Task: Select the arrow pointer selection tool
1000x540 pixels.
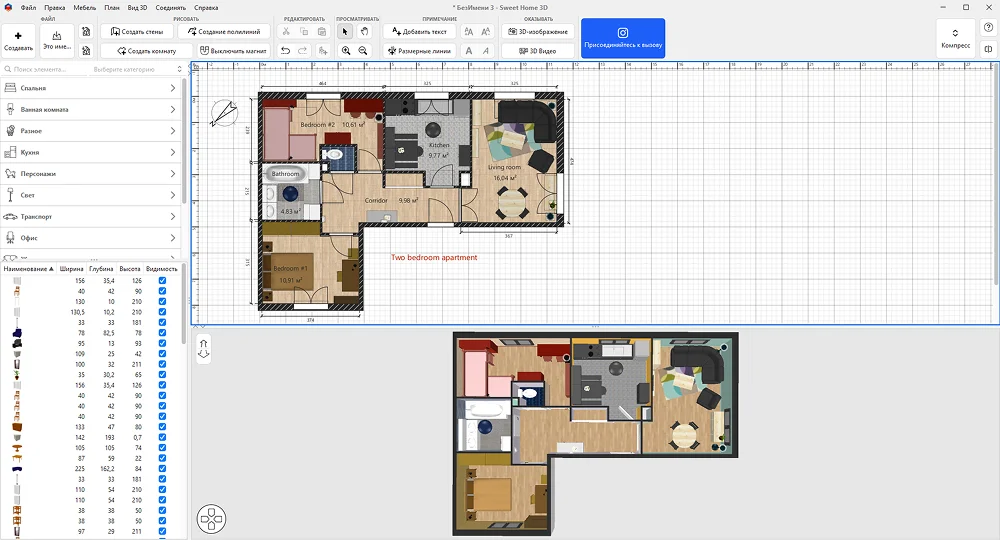Action: (346, 32)
